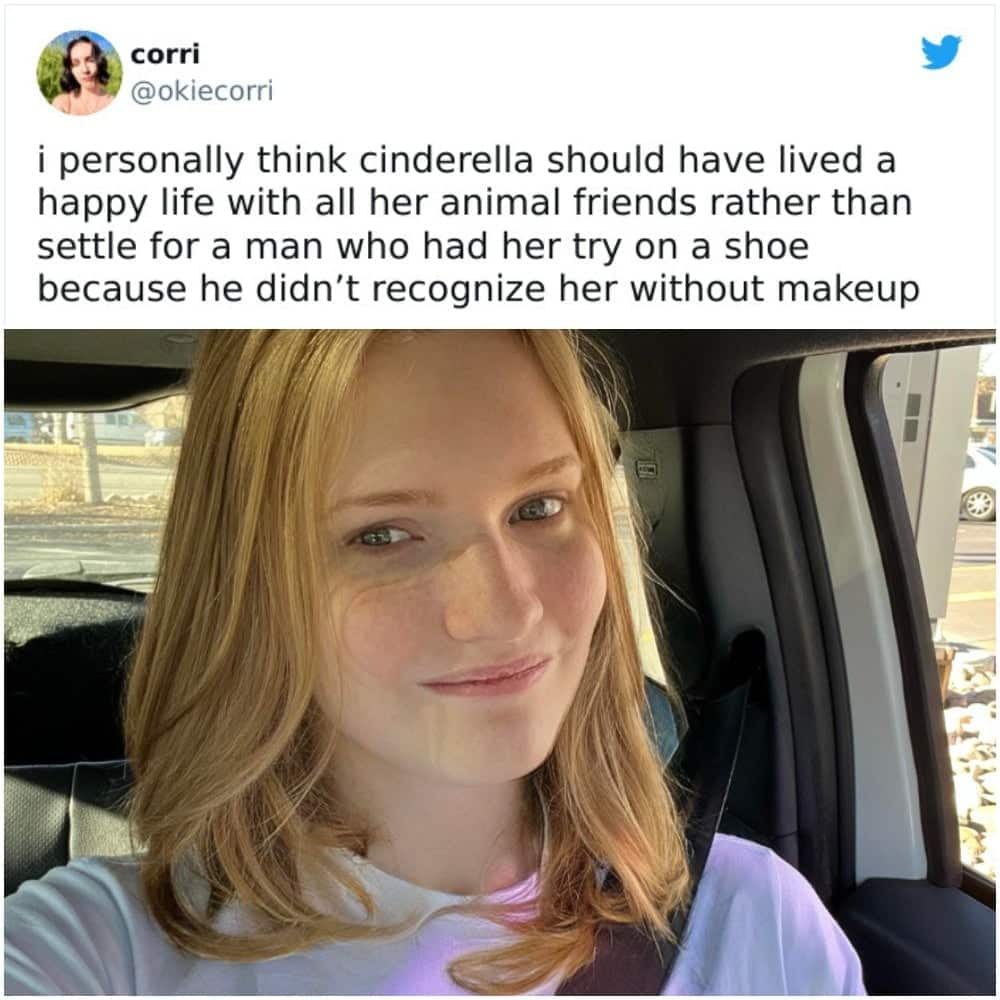1000x1000 pixels.
Task: Click the display name "corri"
Action: [x=165, y=54]
